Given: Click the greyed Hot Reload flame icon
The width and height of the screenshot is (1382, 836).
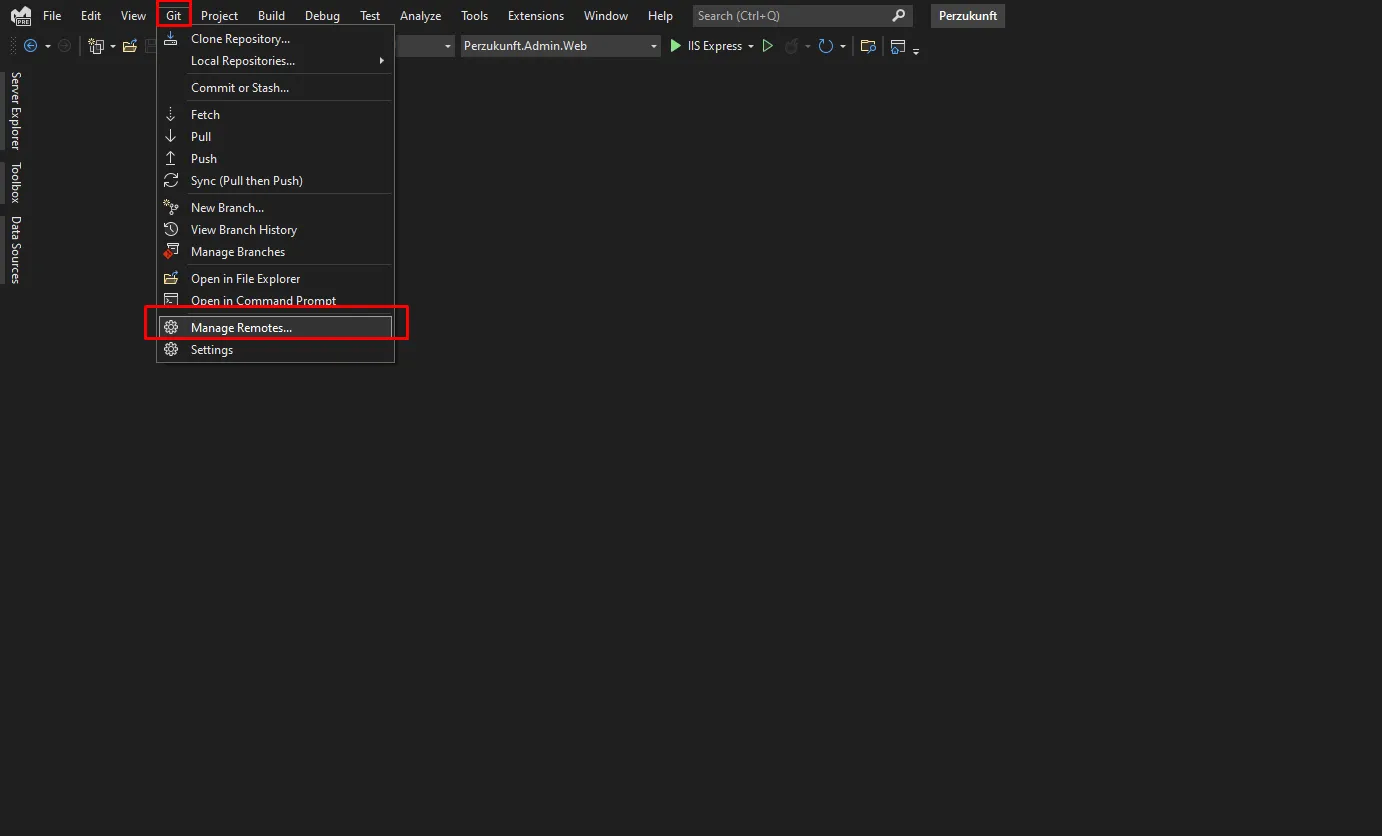Looking at the screenshot, I should click(791, 46).
